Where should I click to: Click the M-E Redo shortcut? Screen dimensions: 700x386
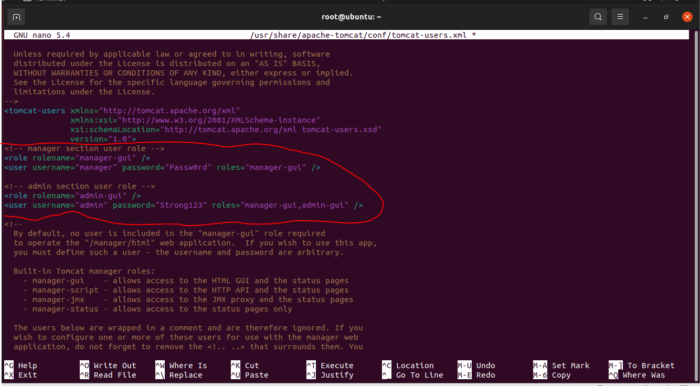[477, 375]
